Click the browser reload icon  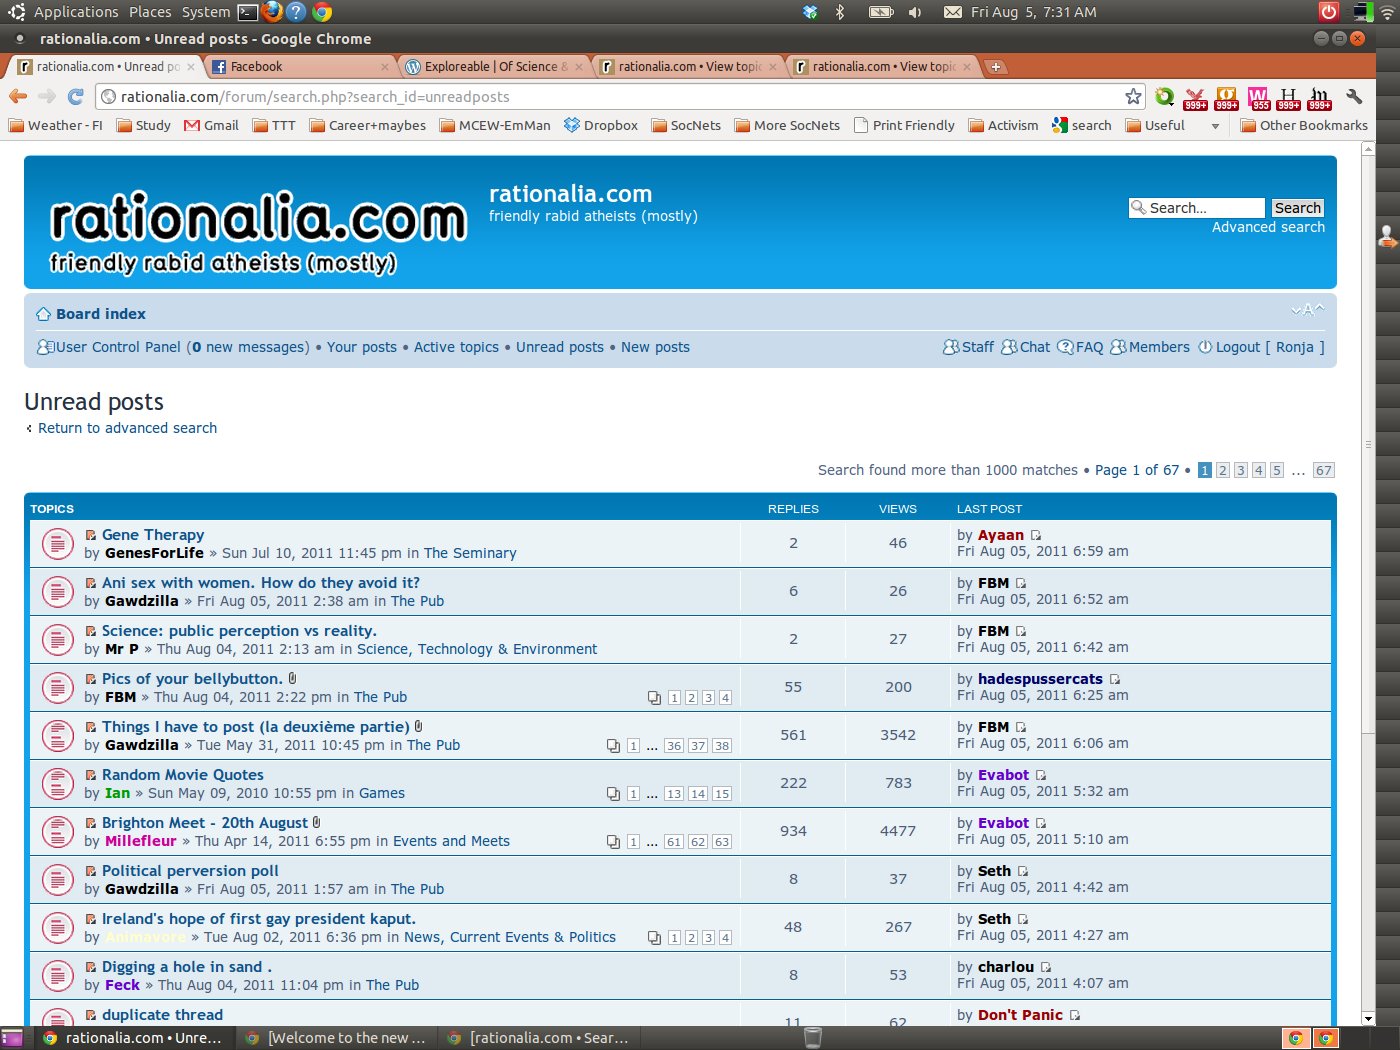pyautogui.click(x=75, y=96)
